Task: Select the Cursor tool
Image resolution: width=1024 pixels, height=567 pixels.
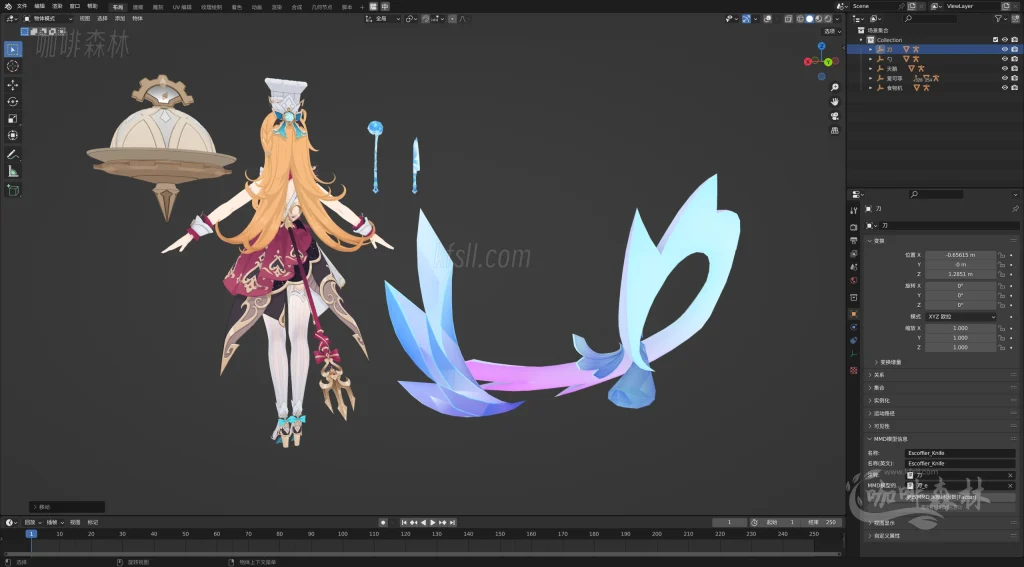Action: tap(12, 66)
